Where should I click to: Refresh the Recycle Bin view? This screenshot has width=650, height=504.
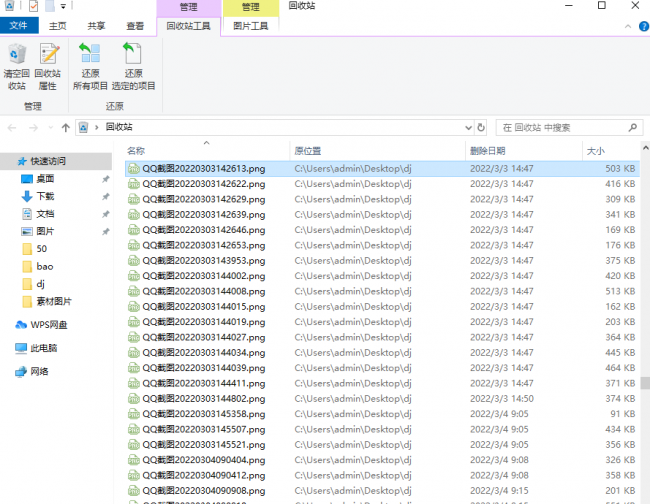[481, 128]
